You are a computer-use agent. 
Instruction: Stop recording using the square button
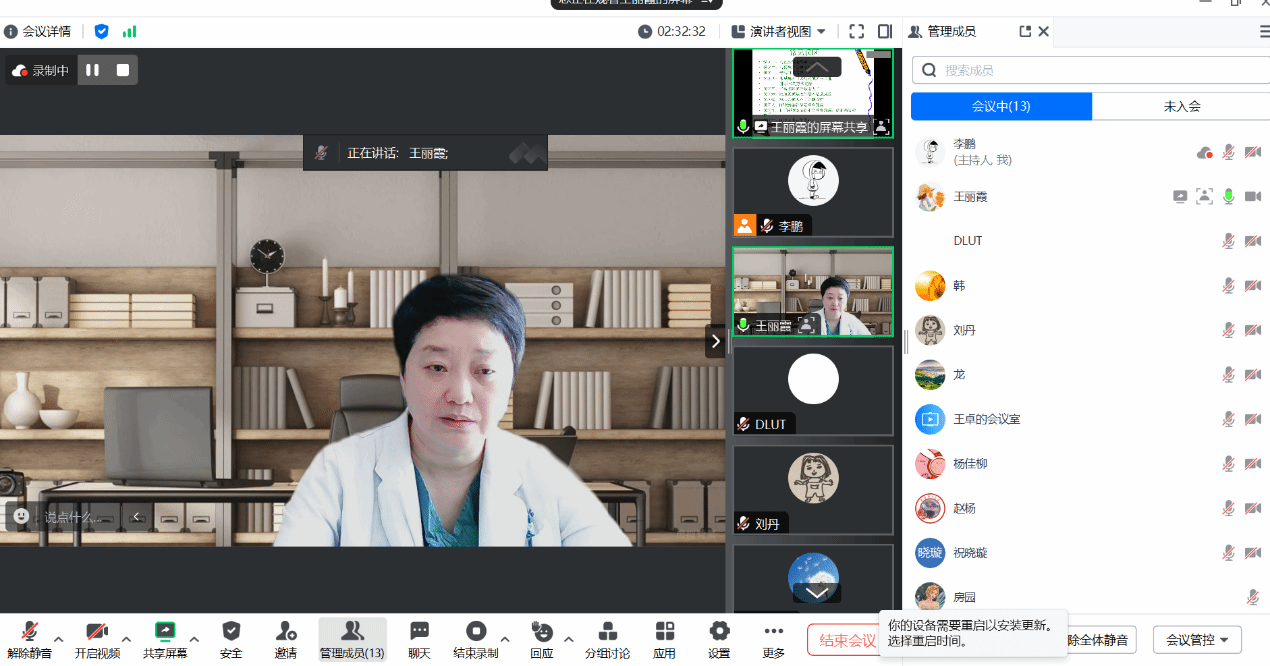(123, 70)
